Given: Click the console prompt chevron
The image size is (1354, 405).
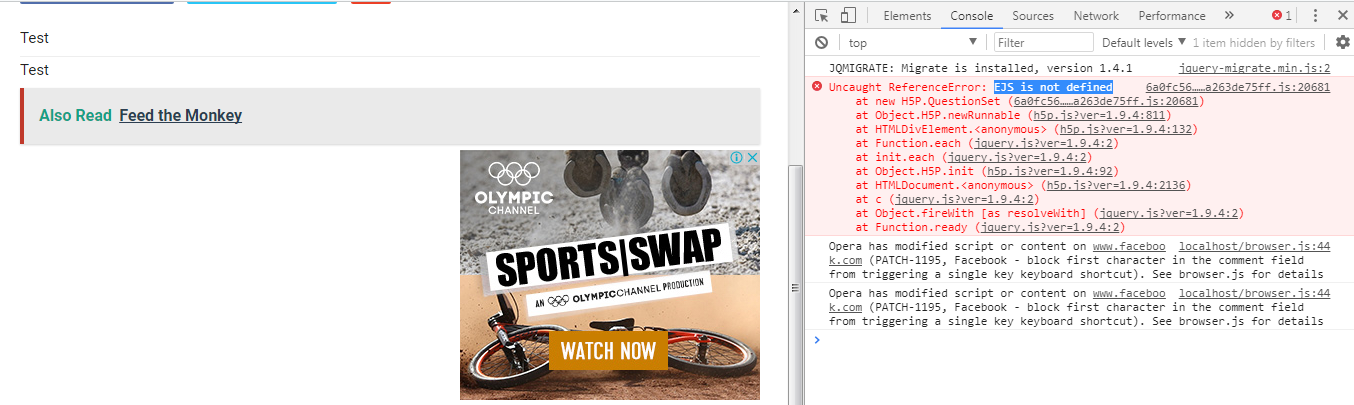Looking at the screenshot, I should coord(817,340).
